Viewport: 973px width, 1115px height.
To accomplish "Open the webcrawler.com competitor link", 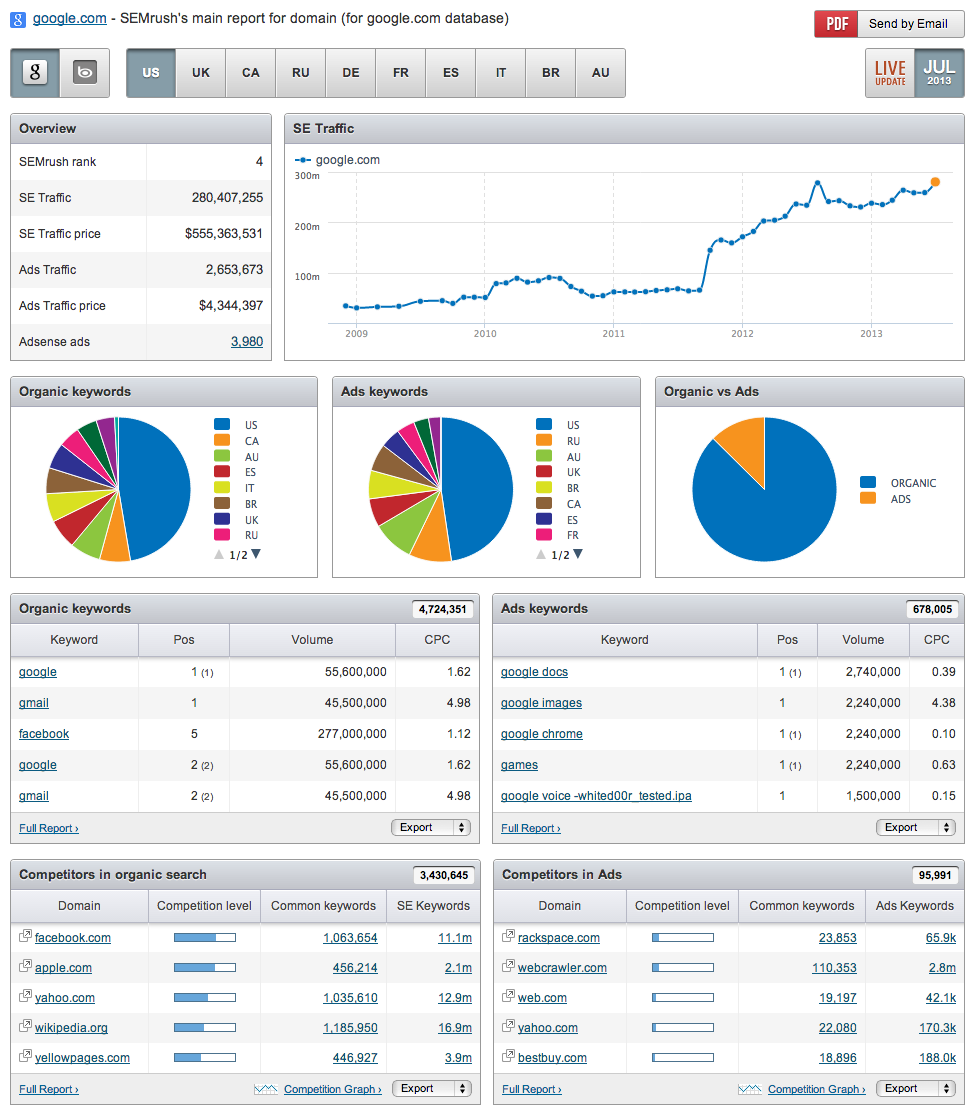I will (x=562, y=967).
